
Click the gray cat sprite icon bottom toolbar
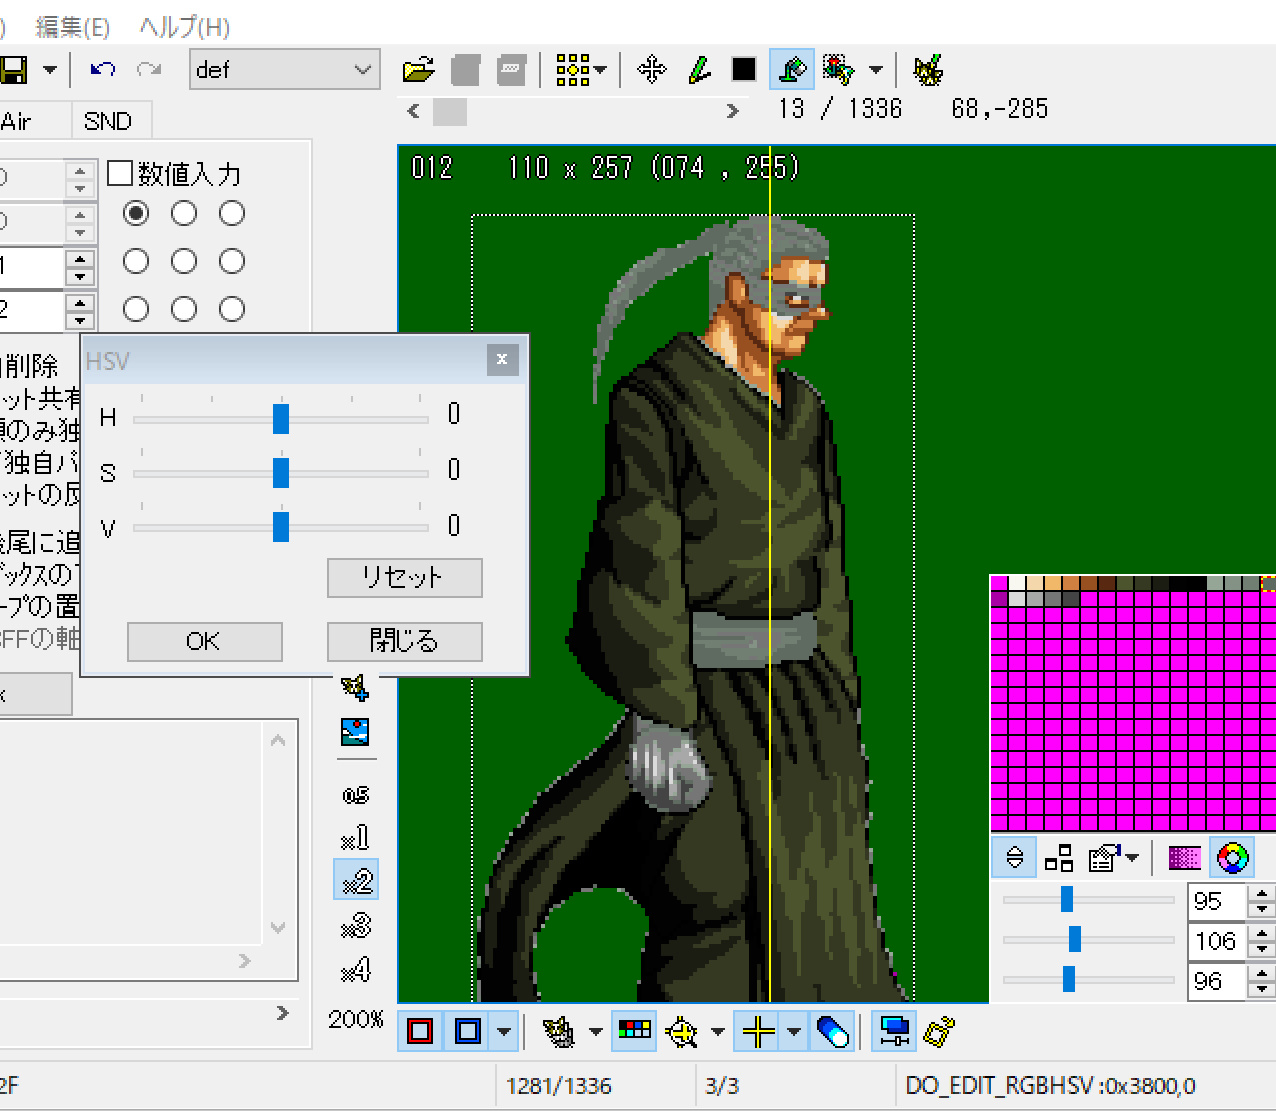click(559, 1031)
